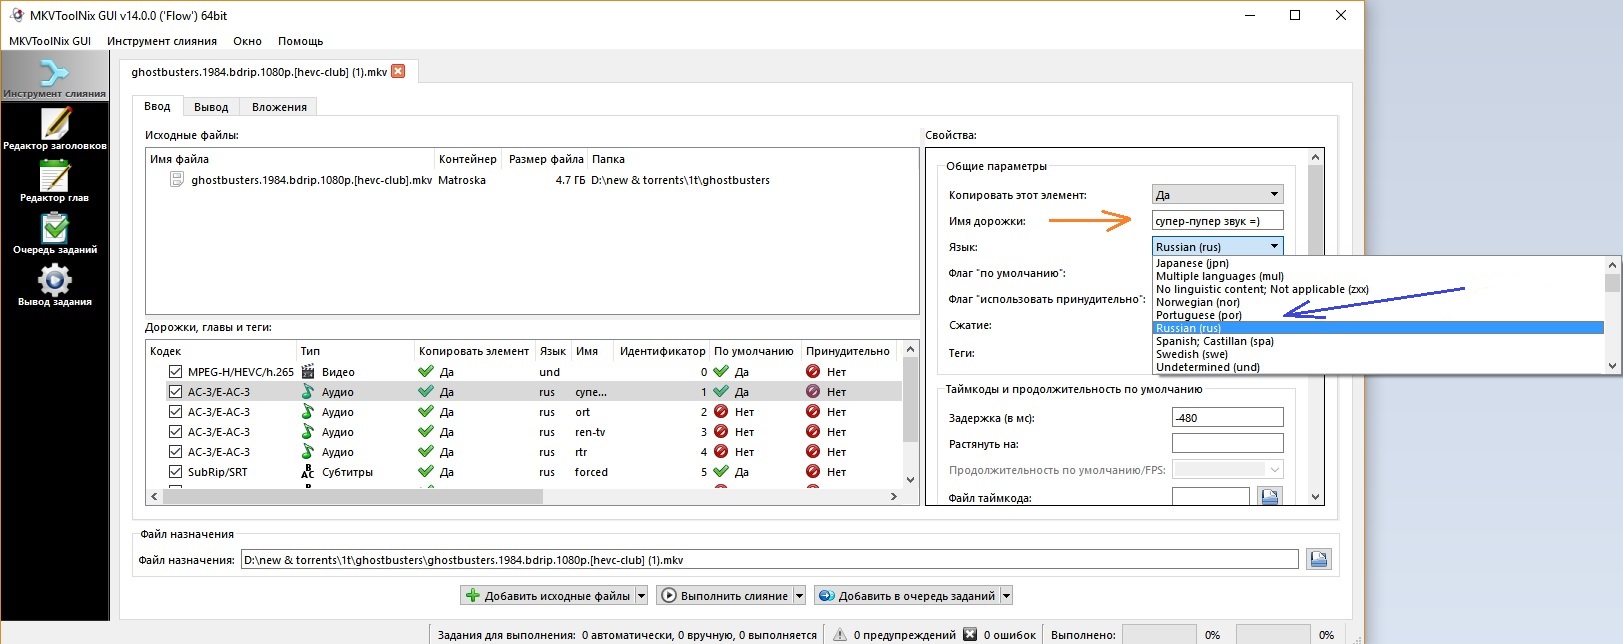
Task: Sort tracks by 'Язык' column header
Action: (x=552, y=351)
